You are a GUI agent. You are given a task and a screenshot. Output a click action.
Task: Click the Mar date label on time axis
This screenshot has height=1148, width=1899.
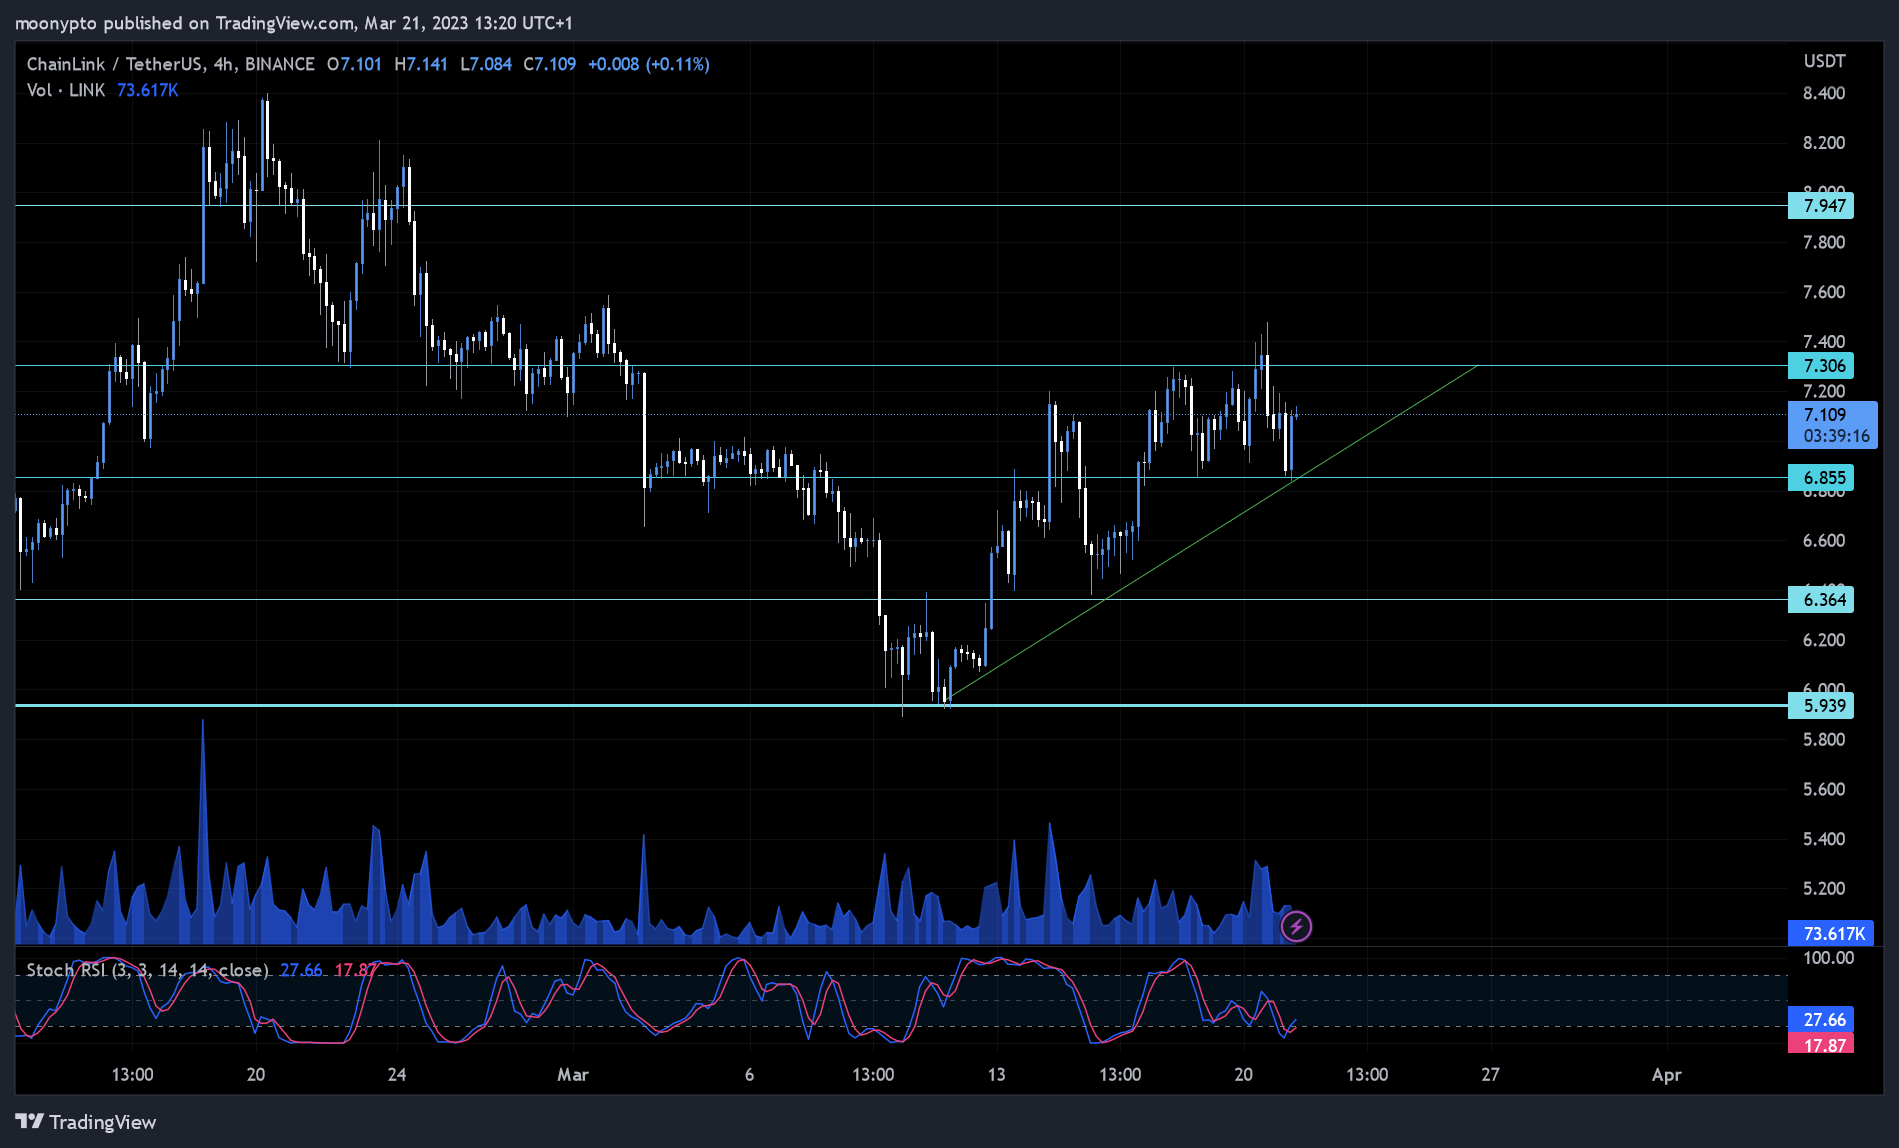coord(573,1075)
